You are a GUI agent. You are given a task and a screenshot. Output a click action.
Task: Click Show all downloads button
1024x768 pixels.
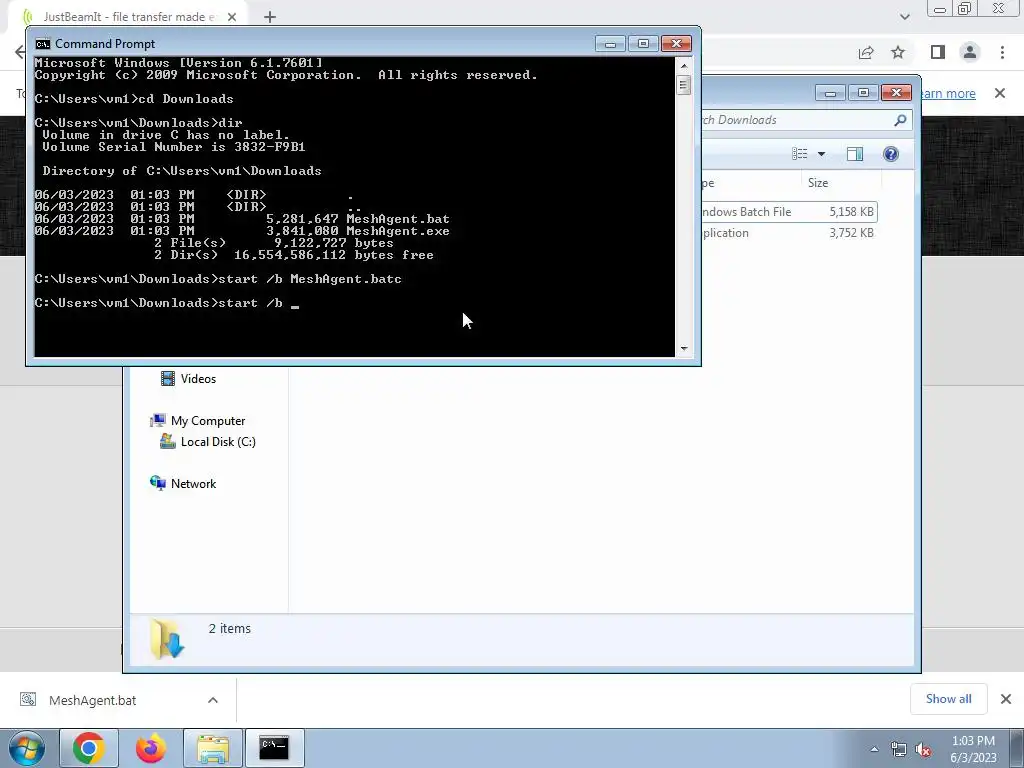(x=948, y=699)
